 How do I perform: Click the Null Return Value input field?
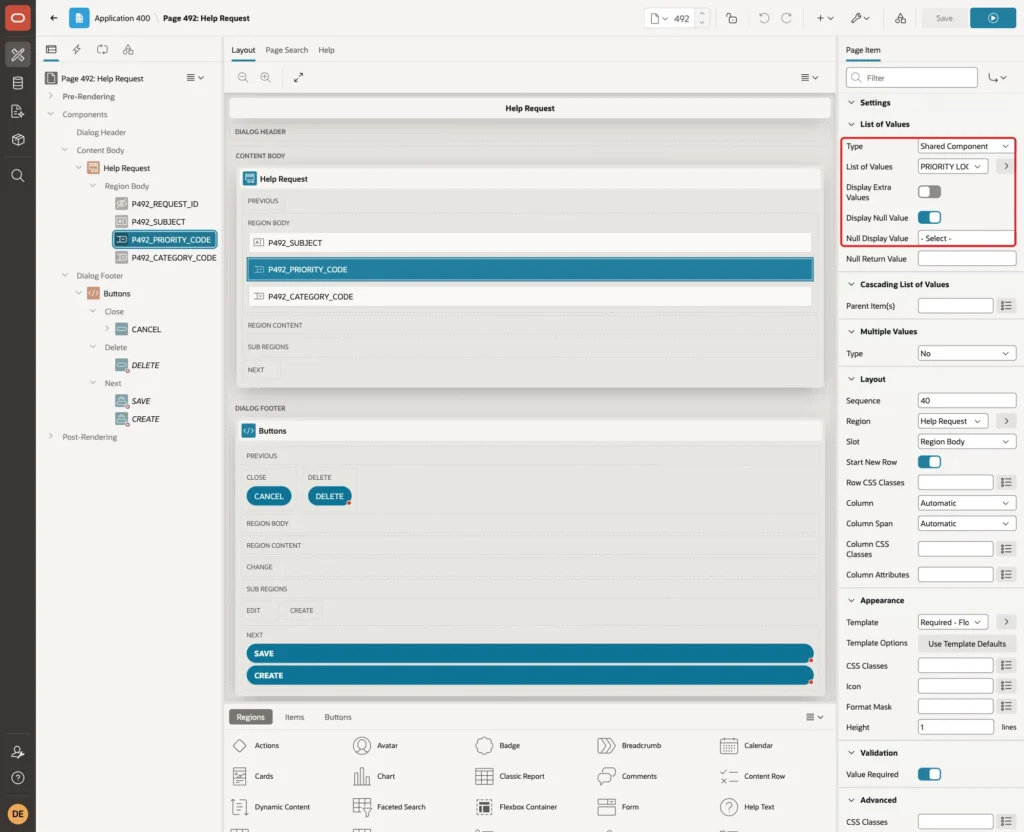966,259
